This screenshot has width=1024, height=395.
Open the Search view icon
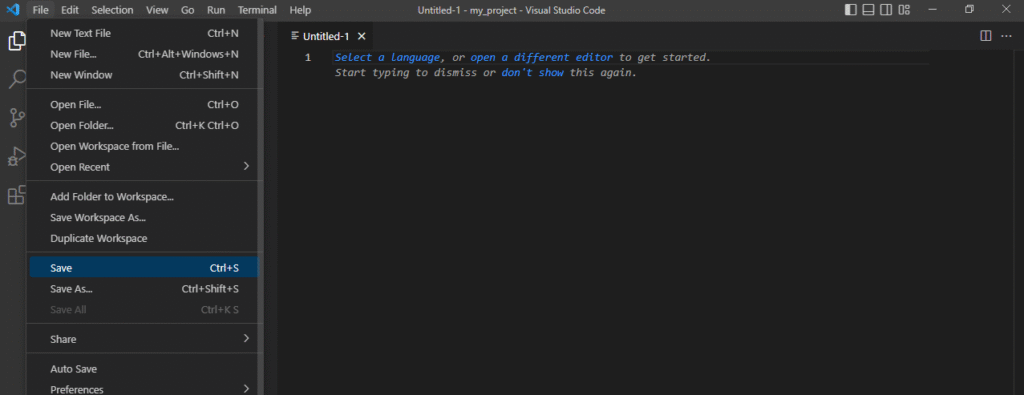pos(16,80)
